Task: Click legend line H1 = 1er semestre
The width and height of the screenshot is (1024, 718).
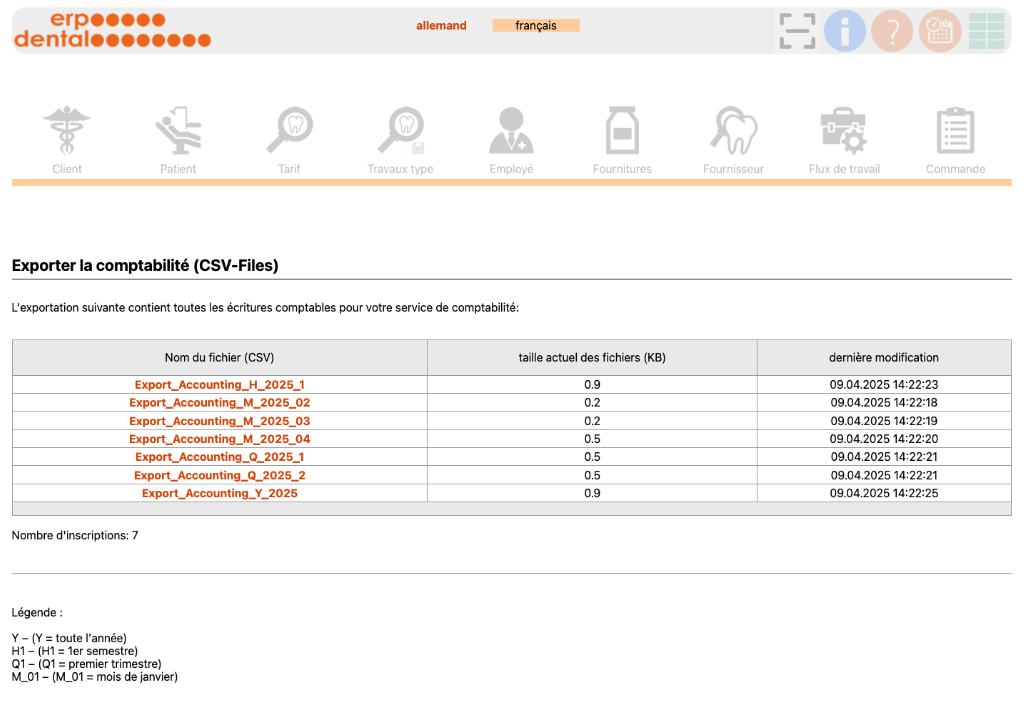Action: [75, 651]
